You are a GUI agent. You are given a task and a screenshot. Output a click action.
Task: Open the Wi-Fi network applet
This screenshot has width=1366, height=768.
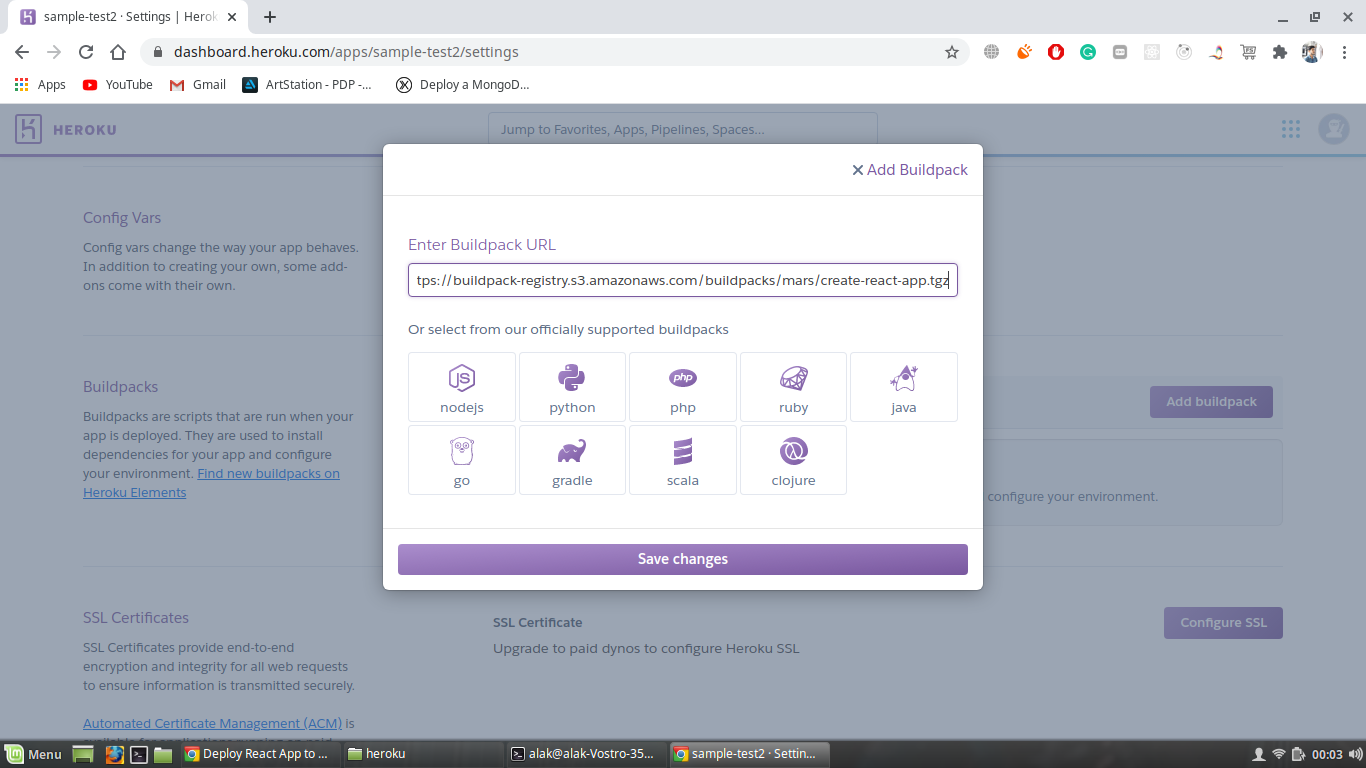tap(1278, 754)
